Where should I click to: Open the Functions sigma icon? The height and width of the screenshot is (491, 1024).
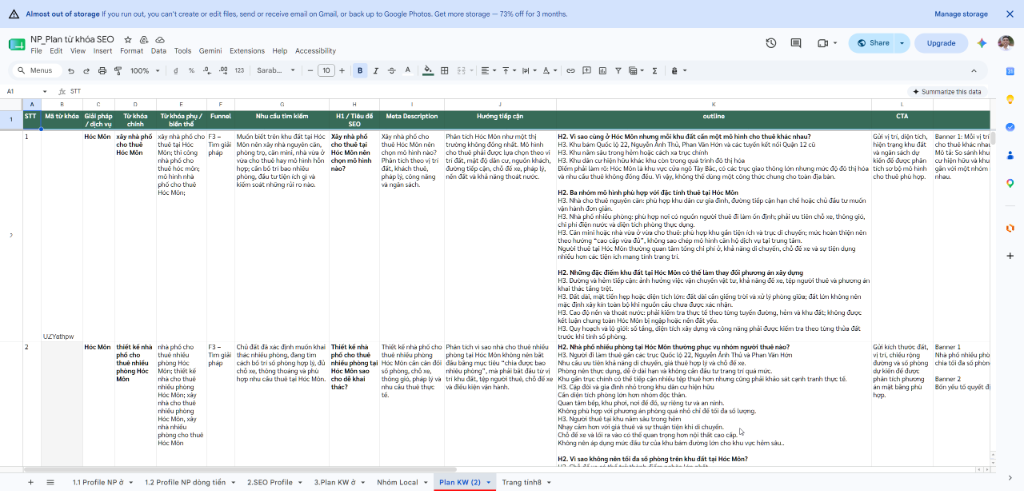click(655, 71)
